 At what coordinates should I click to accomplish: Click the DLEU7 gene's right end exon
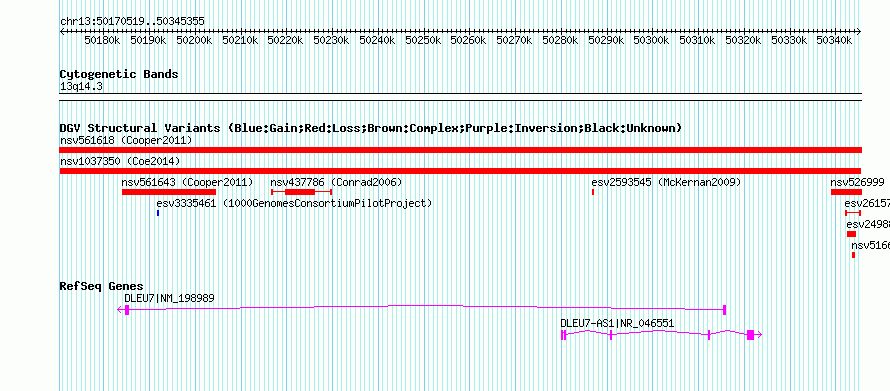(725, 309)
